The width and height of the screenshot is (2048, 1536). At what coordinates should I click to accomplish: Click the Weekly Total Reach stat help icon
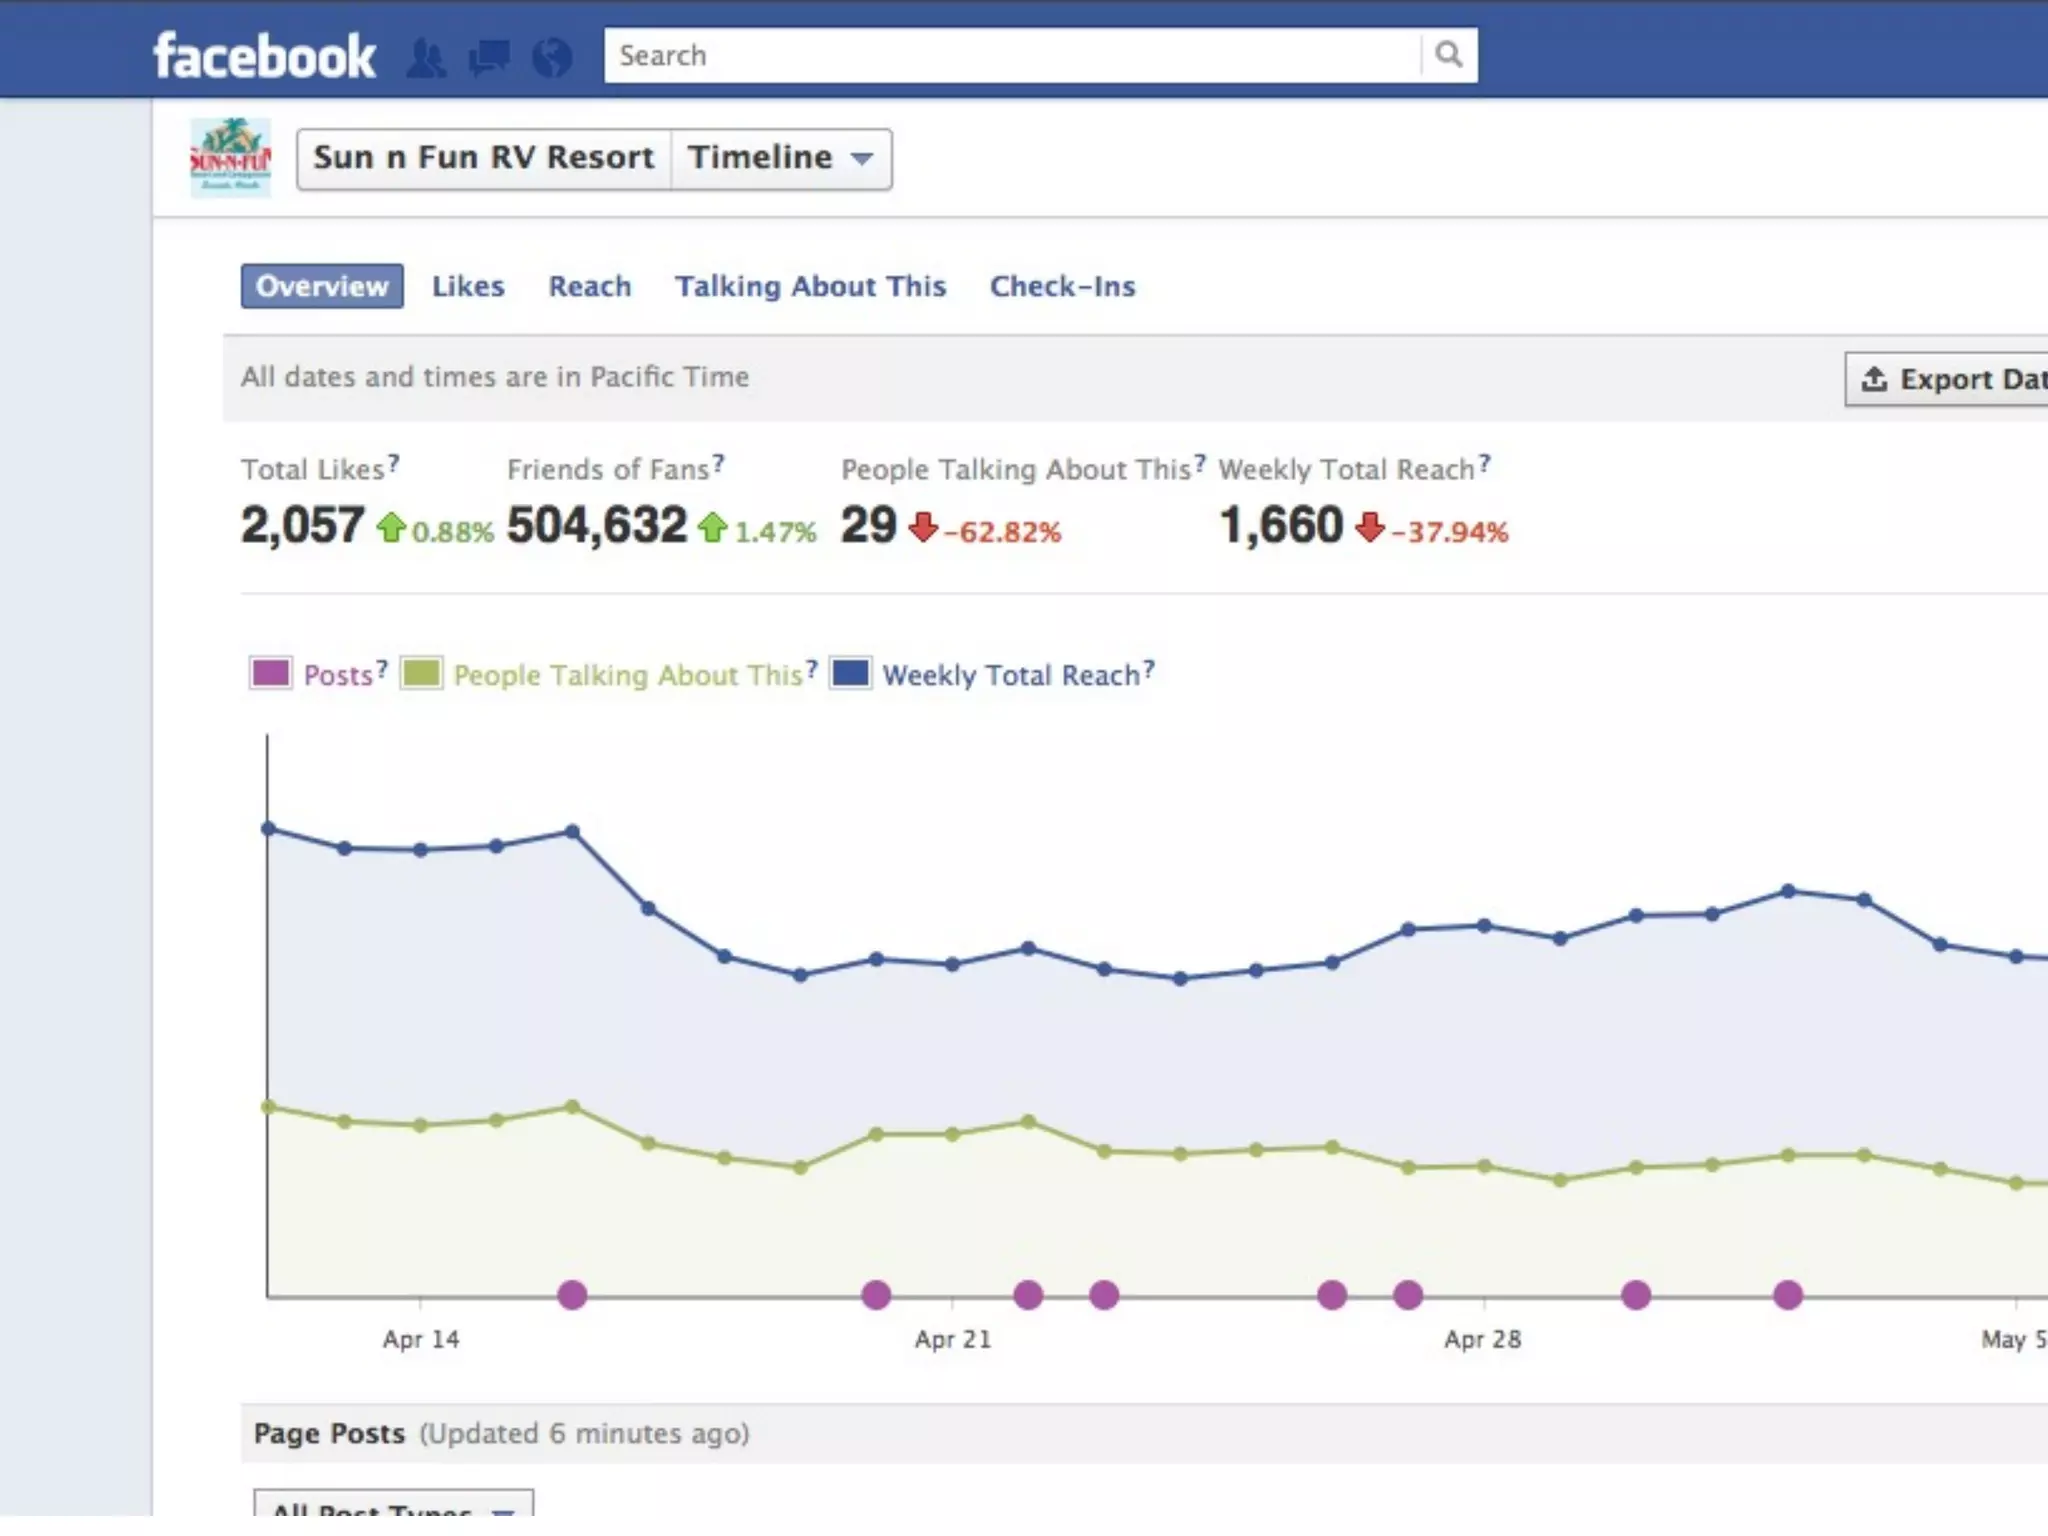click(1485, 464)
